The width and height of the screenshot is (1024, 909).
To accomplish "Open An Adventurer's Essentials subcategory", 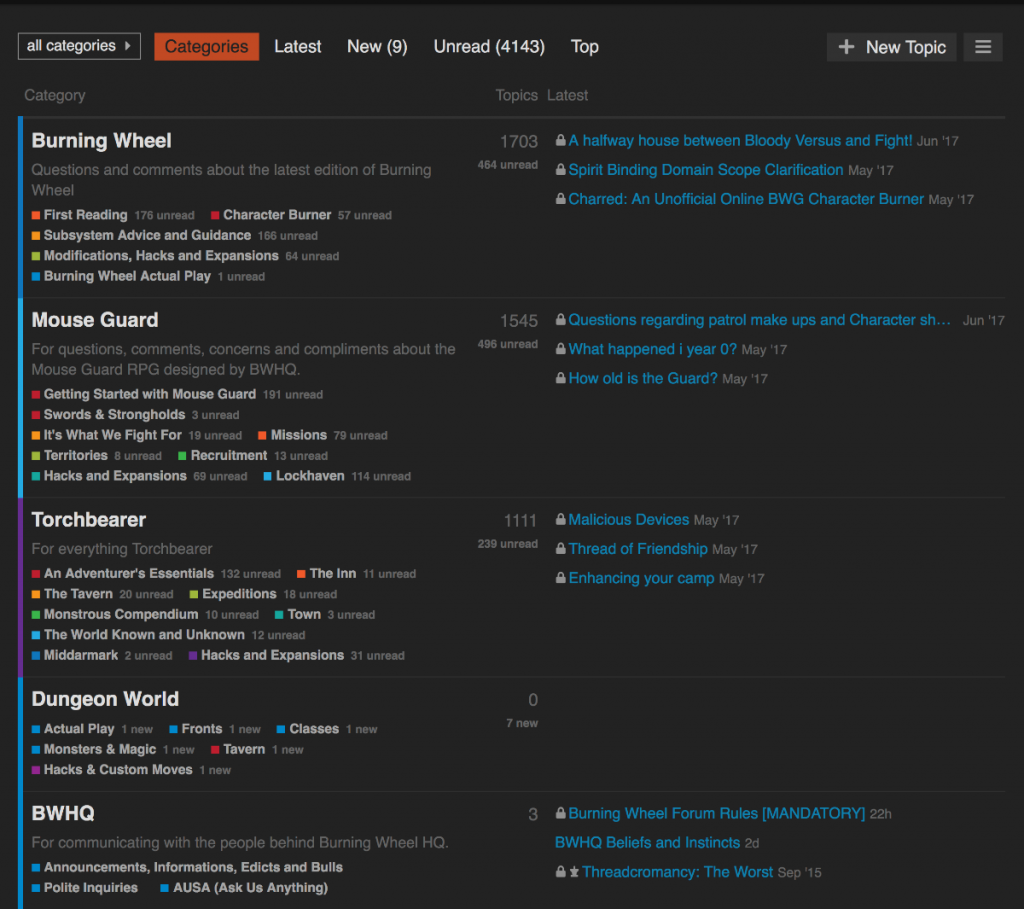I will (129, 573).
